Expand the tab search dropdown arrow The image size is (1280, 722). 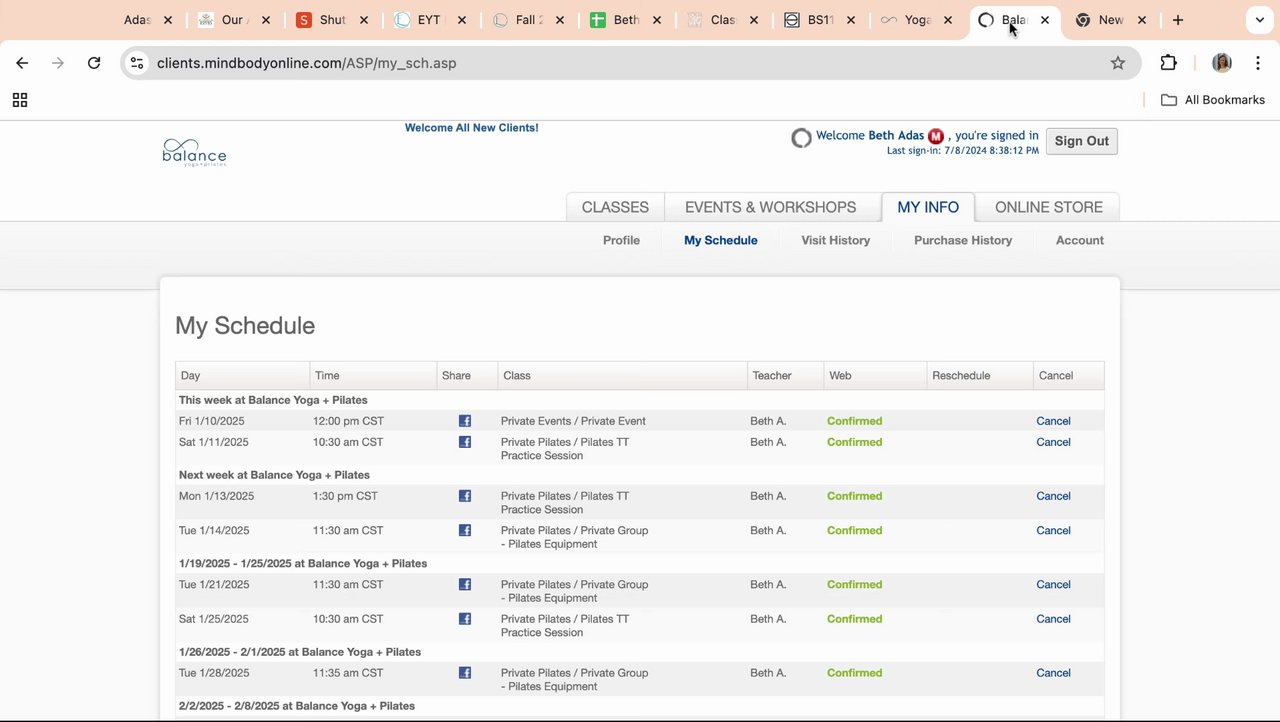1259,20
